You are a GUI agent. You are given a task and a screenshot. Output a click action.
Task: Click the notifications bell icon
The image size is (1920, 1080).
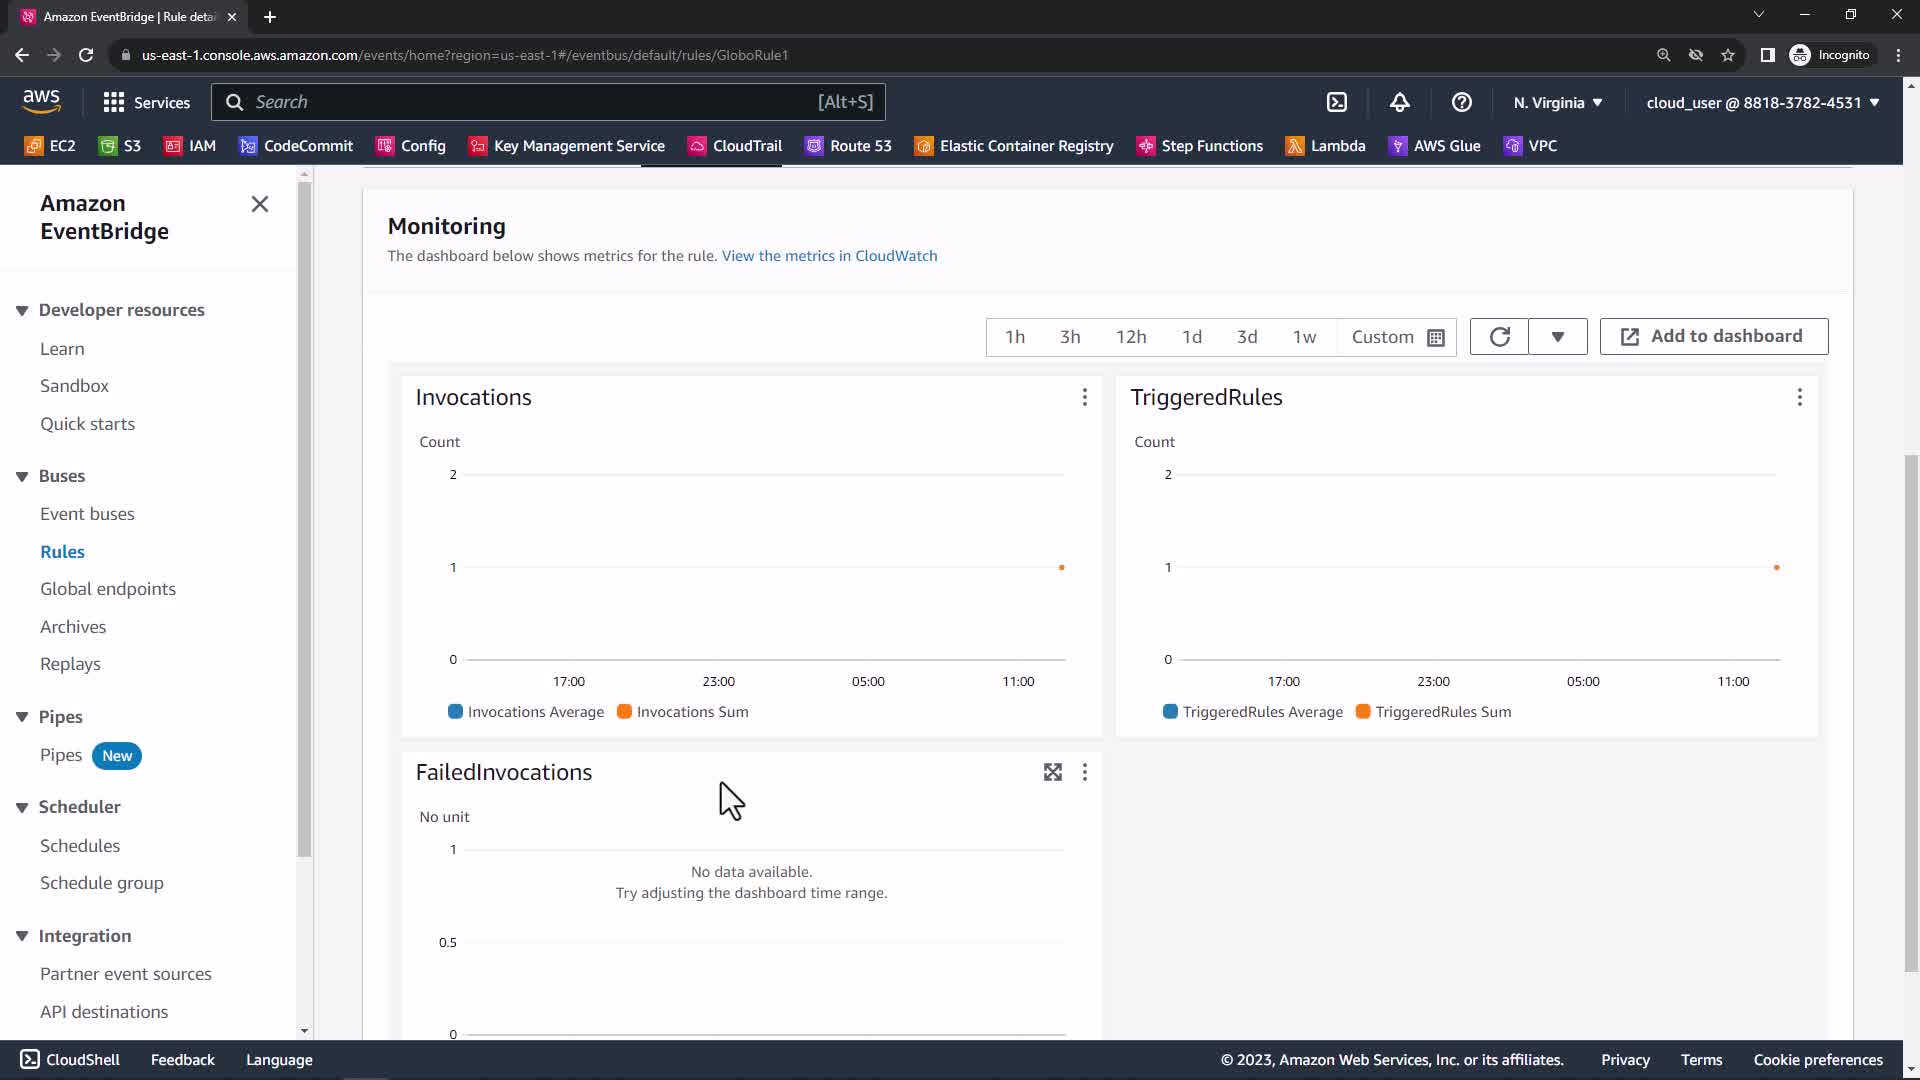pyautogui.click(x=1399, y=102)
